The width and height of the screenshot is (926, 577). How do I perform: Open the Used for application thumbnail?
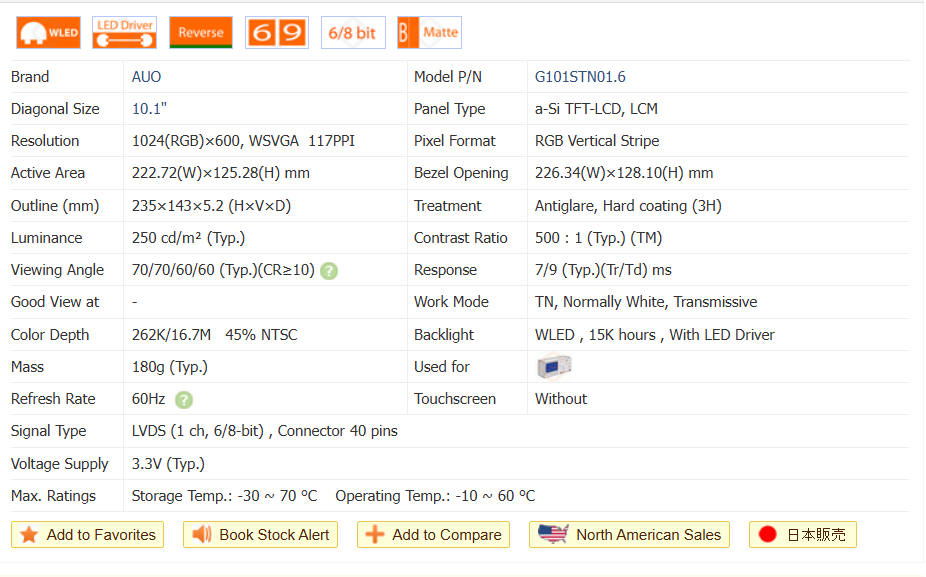(x=553, y=367)
